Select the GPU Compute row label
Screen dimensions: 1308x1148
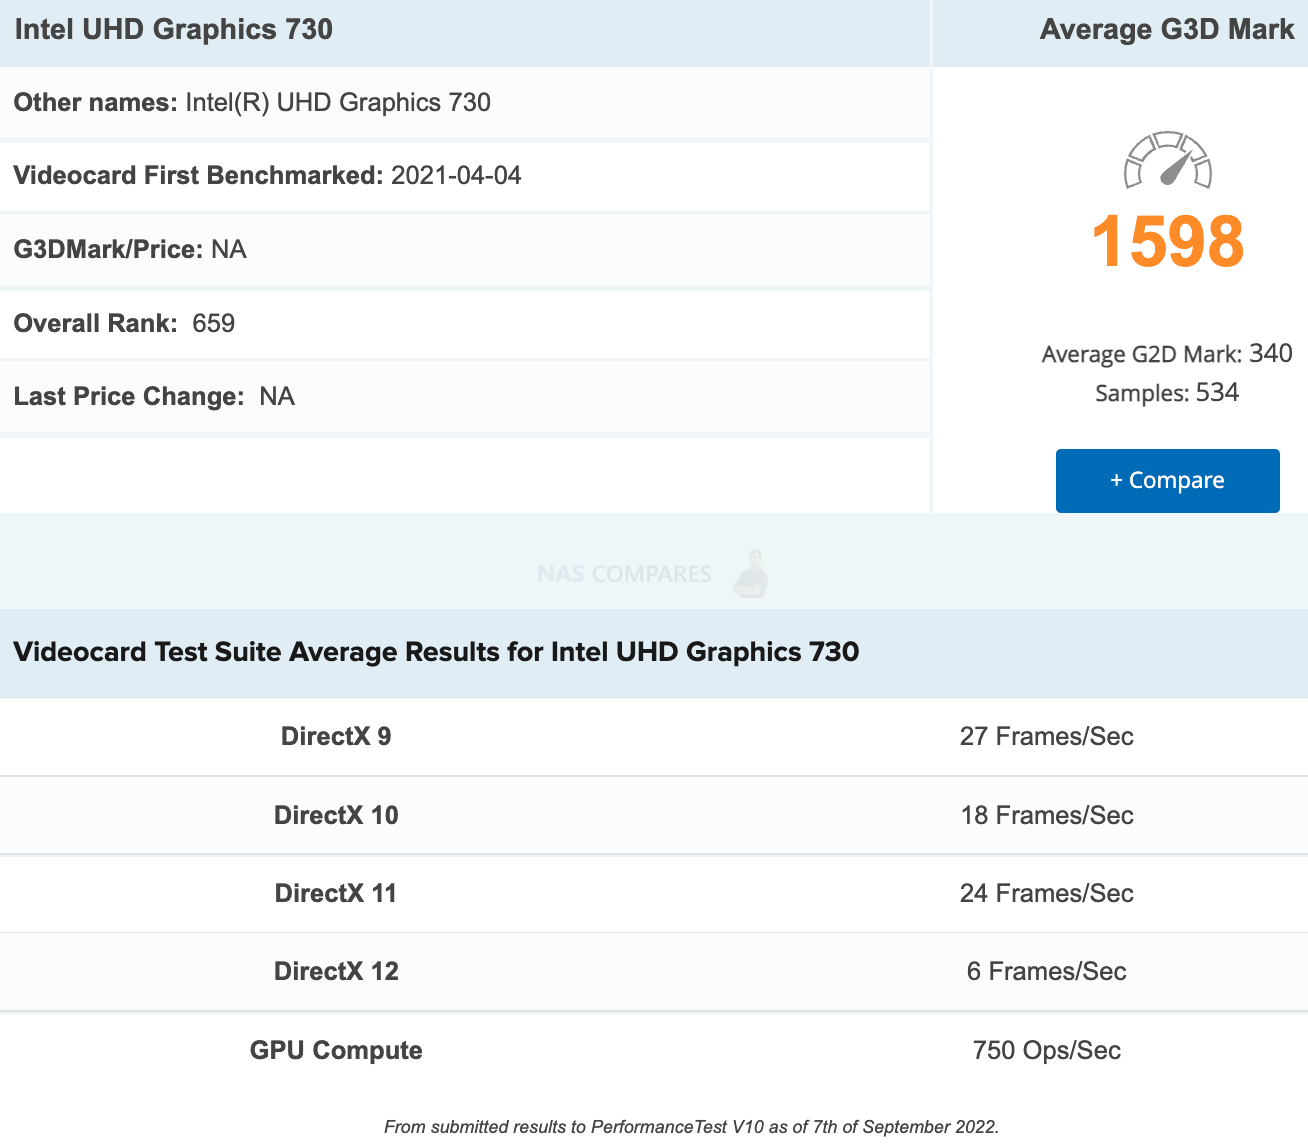point(336,1050)
